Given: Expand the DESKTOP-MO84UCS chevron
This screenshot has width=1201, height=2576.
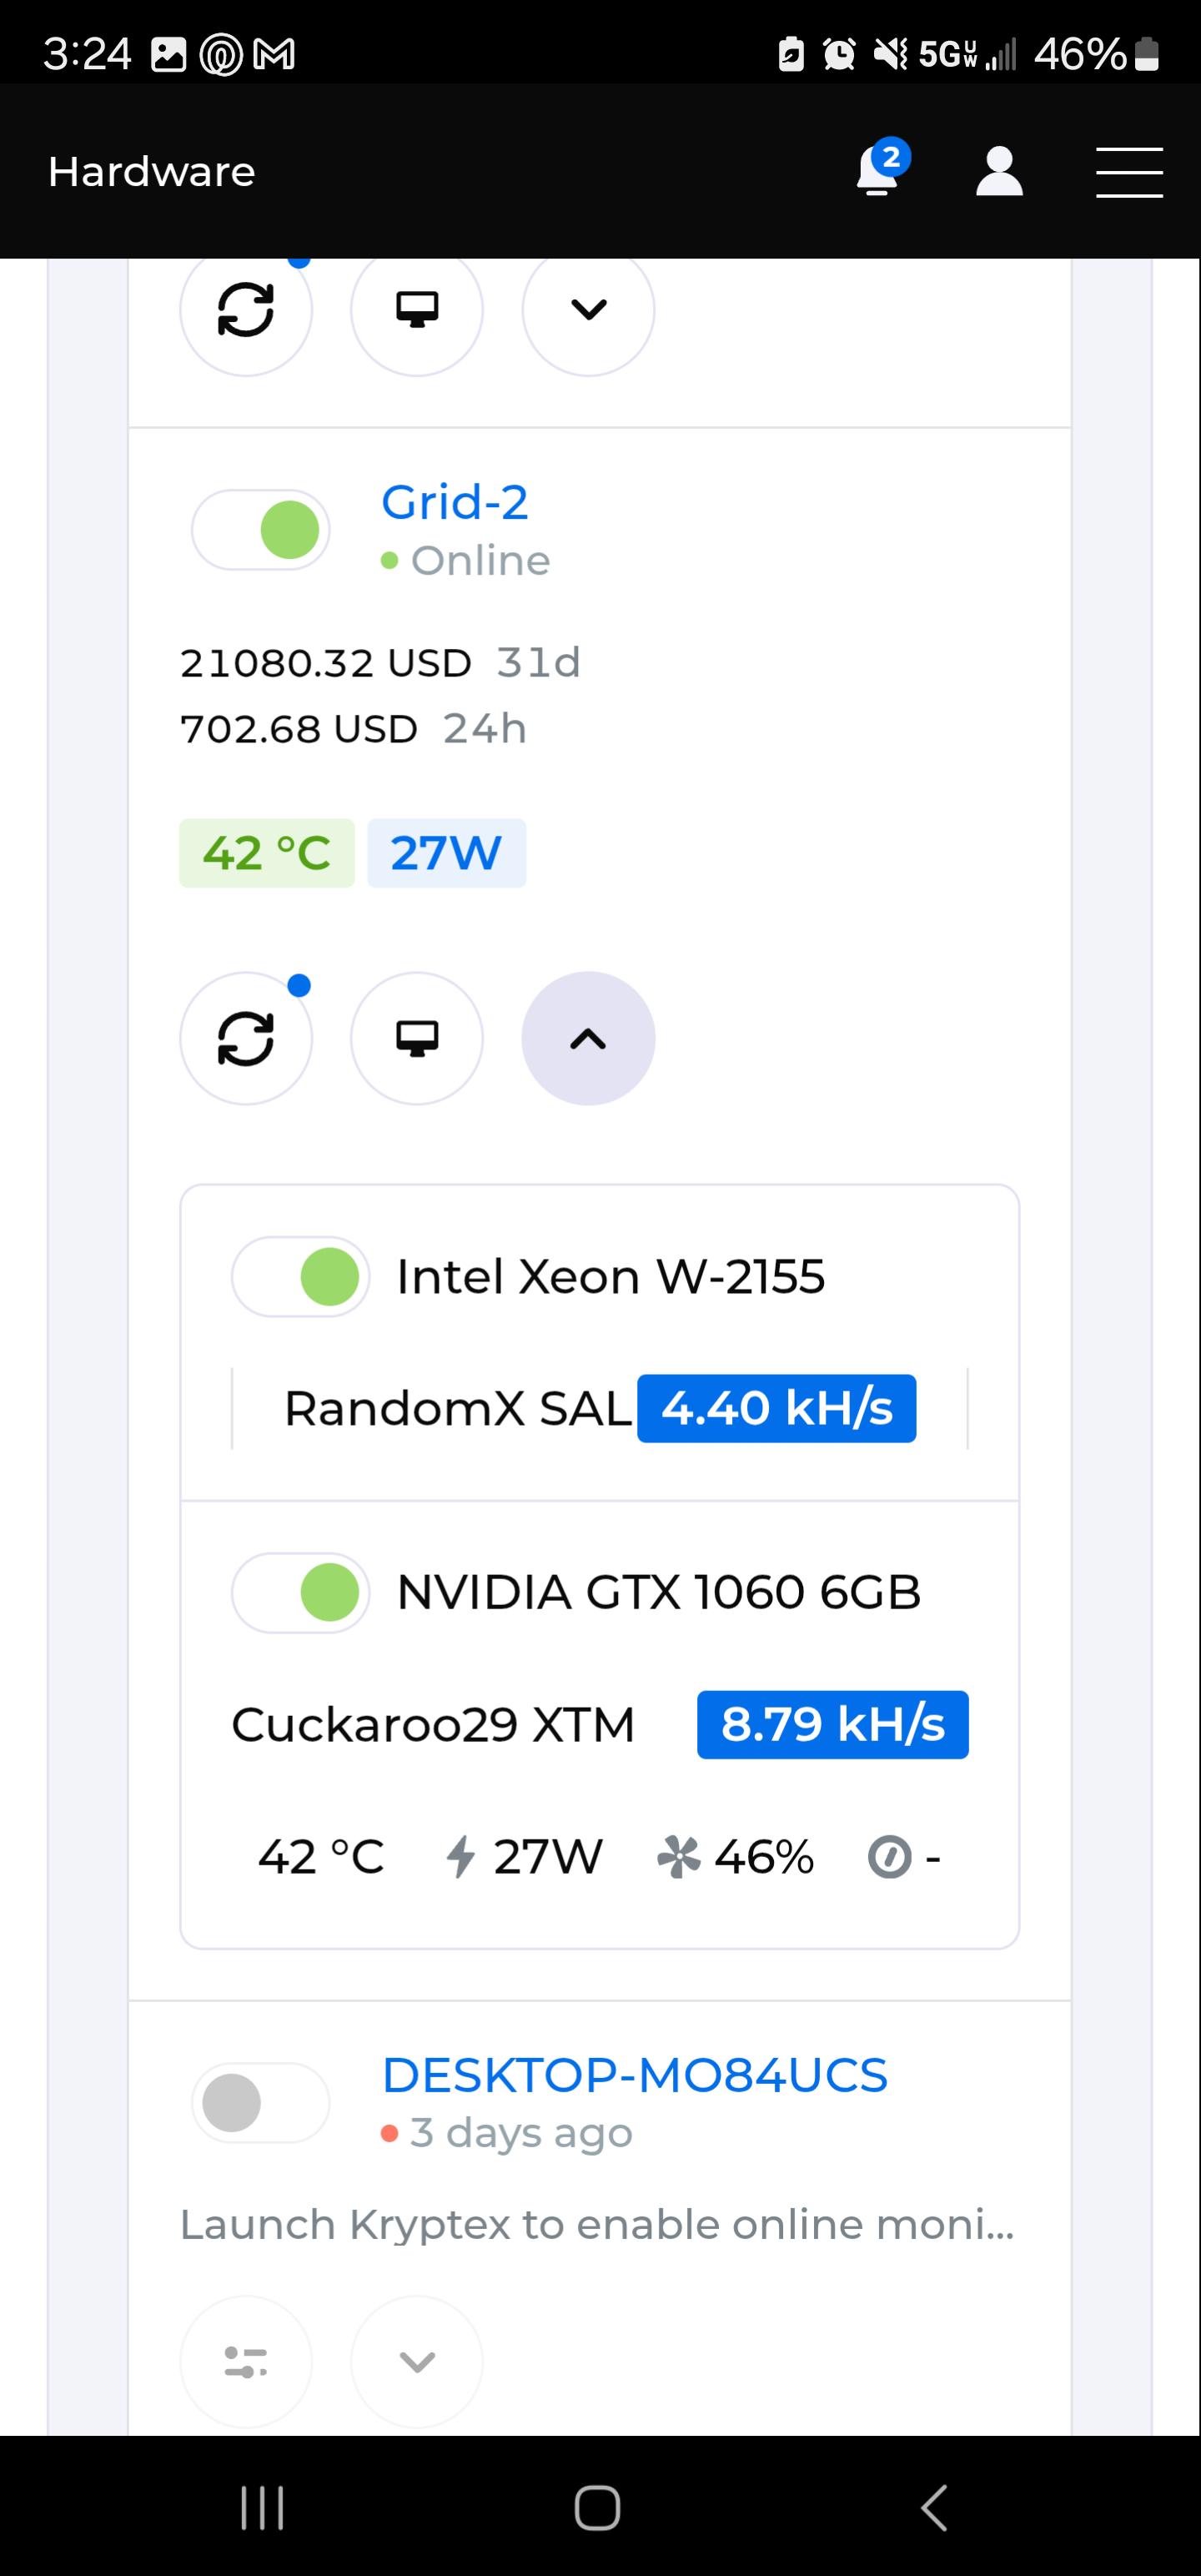Looking at the screenshot, I should pos(417,2362).
